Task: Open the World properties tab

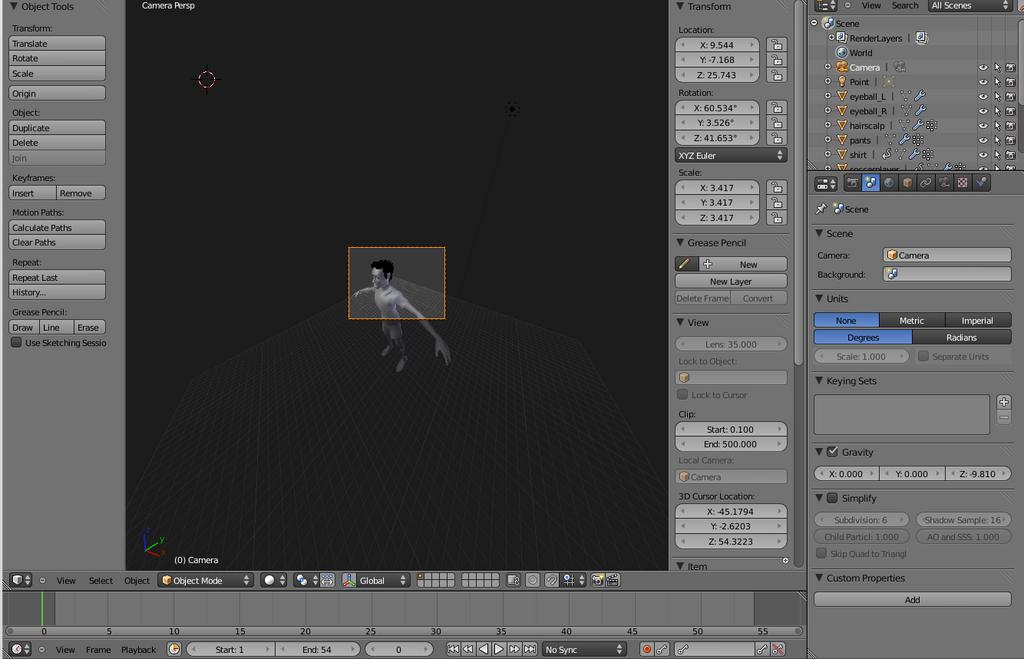Action: tap(889, 184)
